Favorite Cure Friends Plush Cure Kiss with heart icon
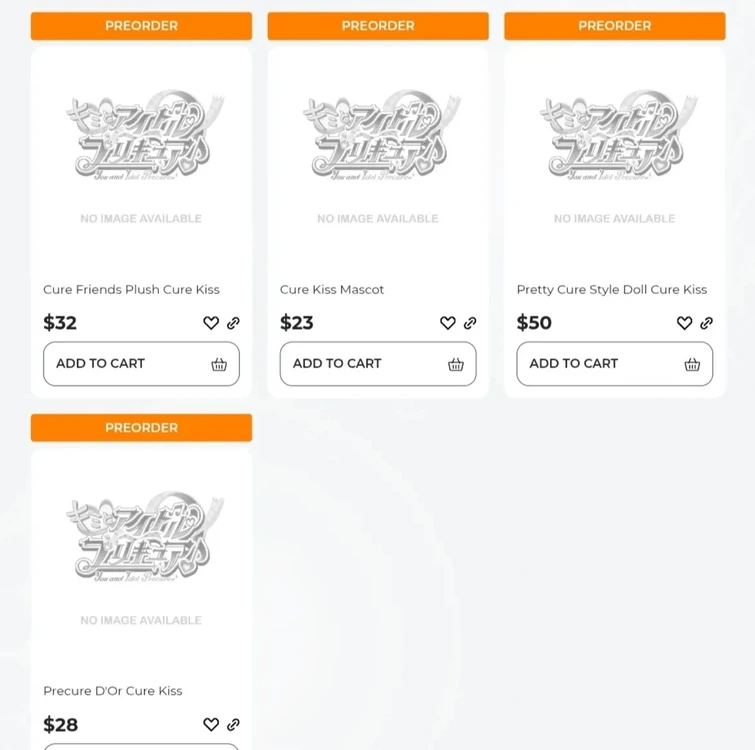This screenshot has height=750, width=755. (x=211, y=323)
